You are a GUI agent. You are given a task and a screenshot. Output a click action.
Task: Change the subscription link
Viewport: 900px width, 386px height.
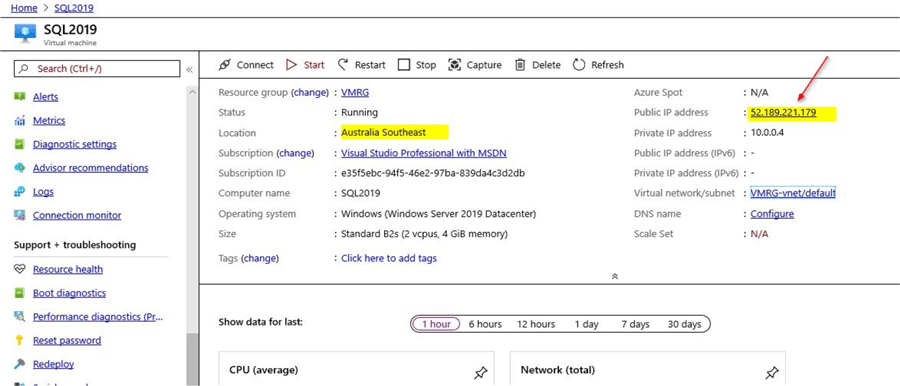296,153
